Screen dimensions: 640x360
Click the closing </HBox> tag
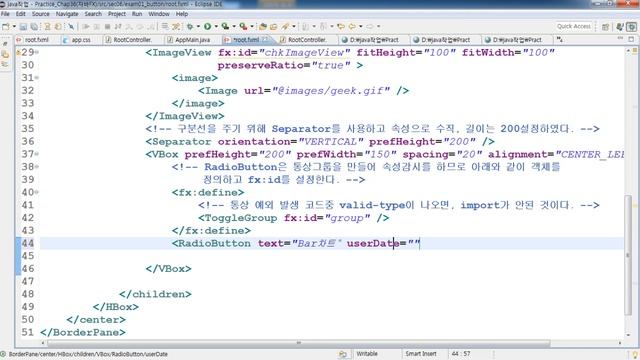[116, 307]
